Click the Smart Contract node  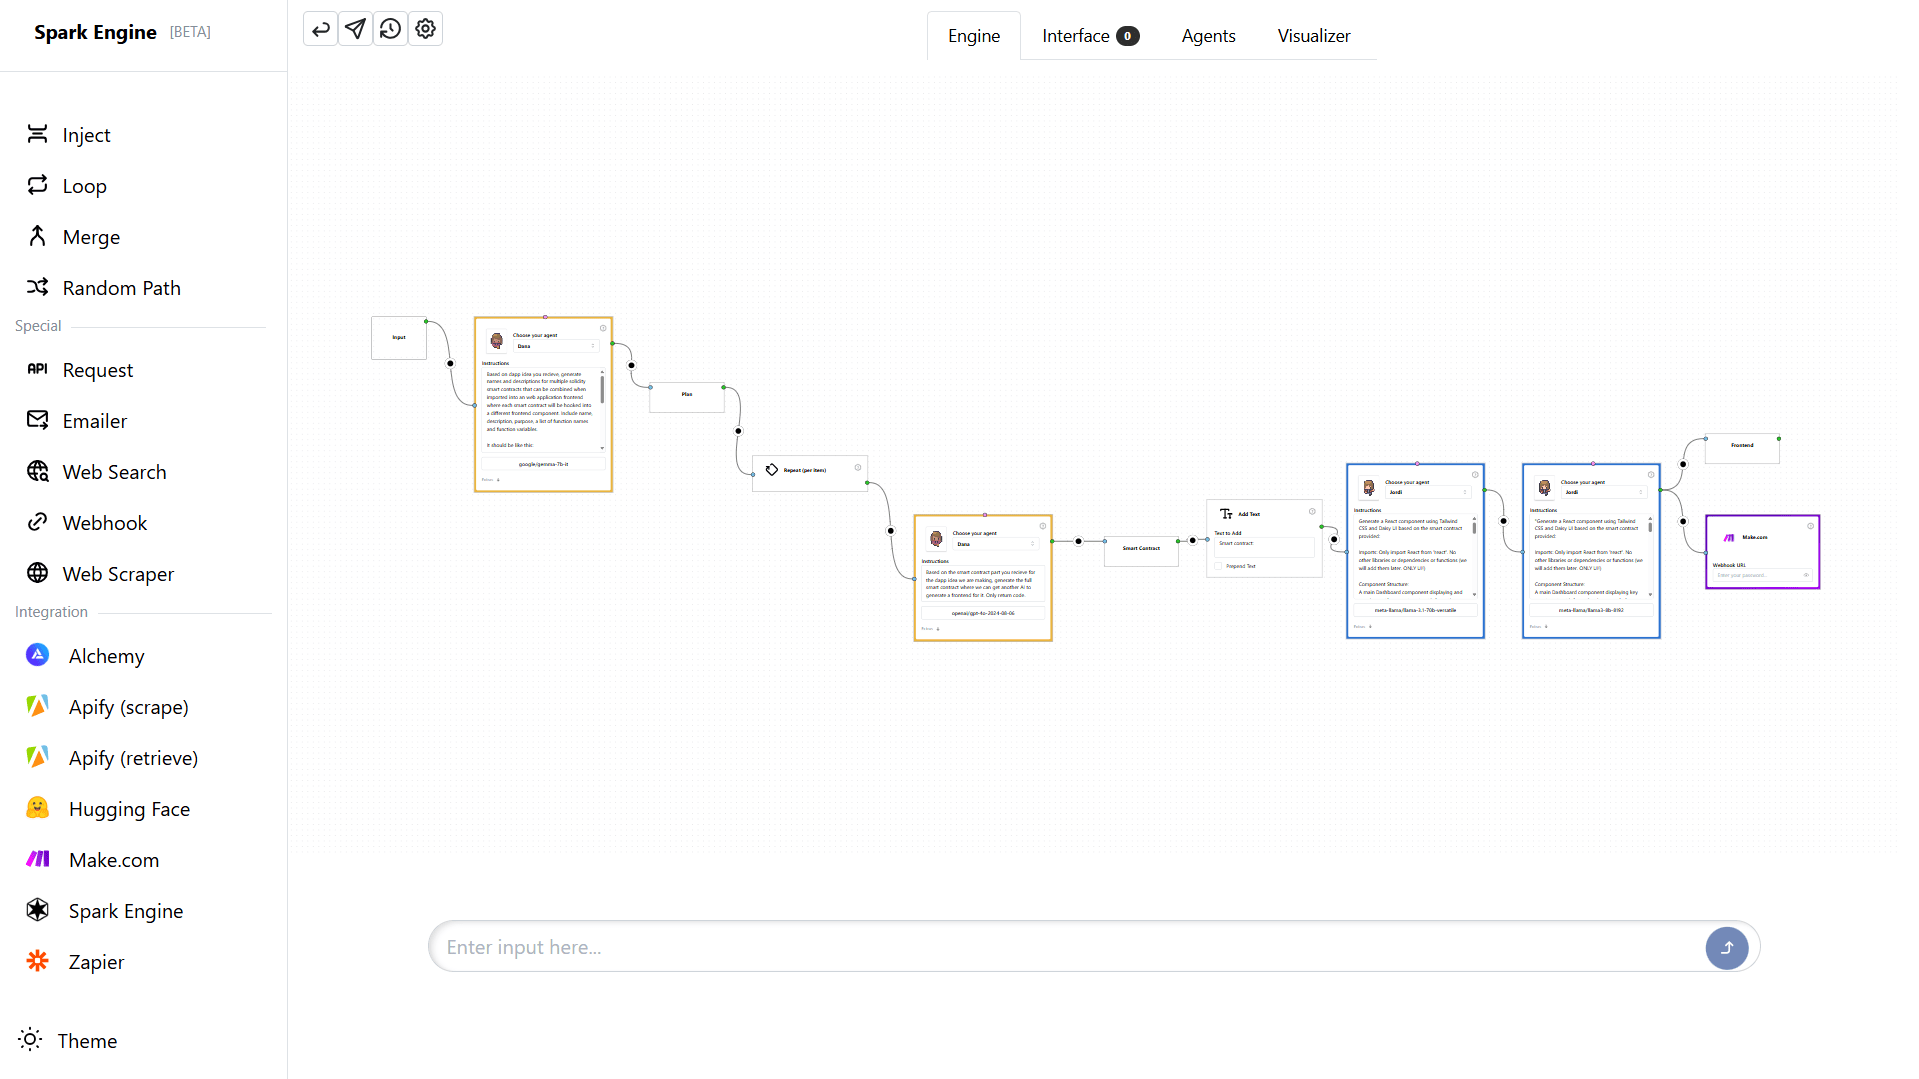point(1141,551)
